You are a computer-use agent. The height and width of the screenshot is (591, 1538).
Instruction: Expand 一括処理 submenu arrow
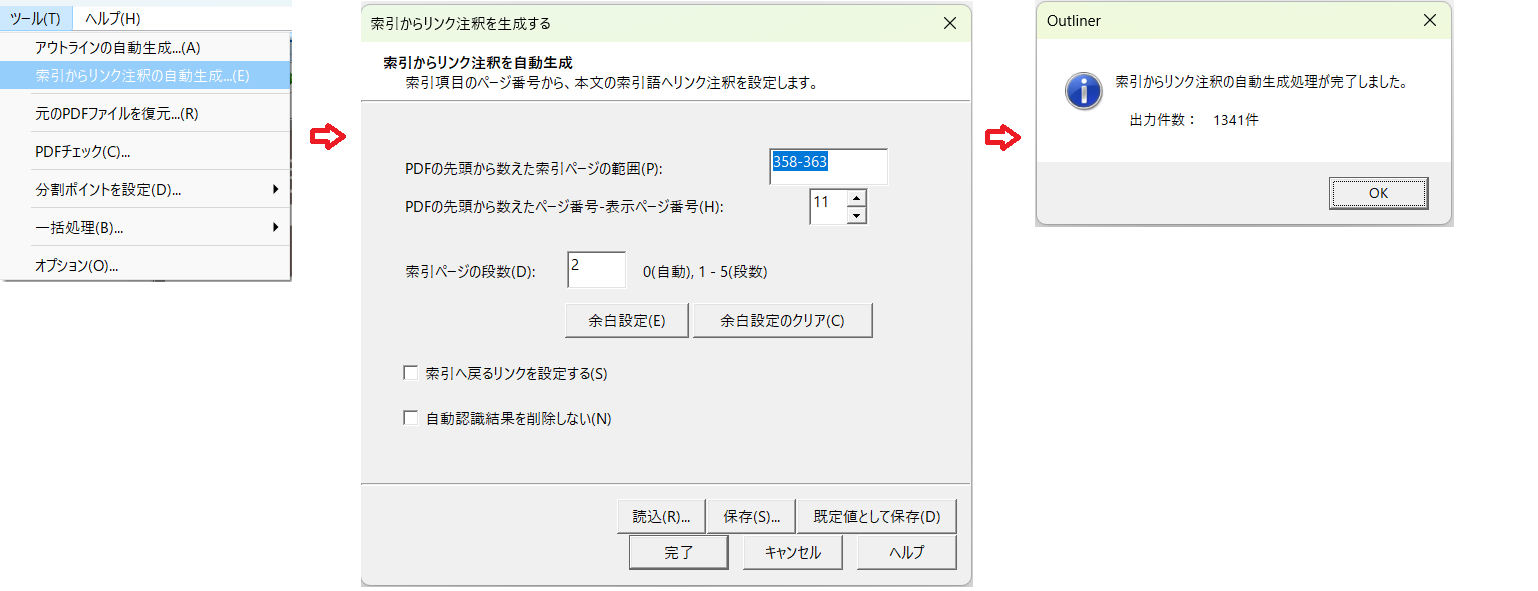275,227
